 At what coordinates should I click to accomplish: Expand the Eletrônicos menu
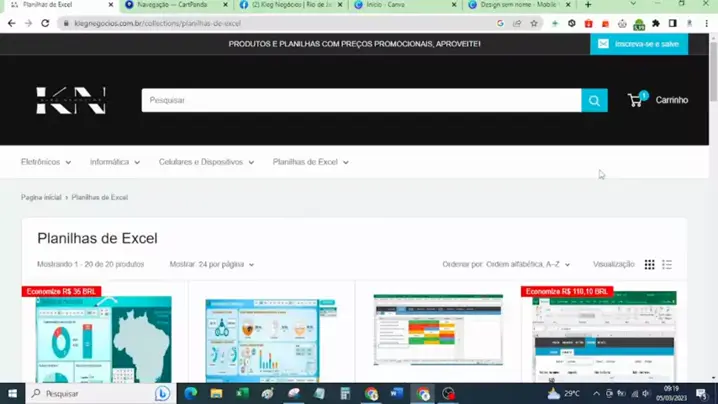tap(46, 162)
